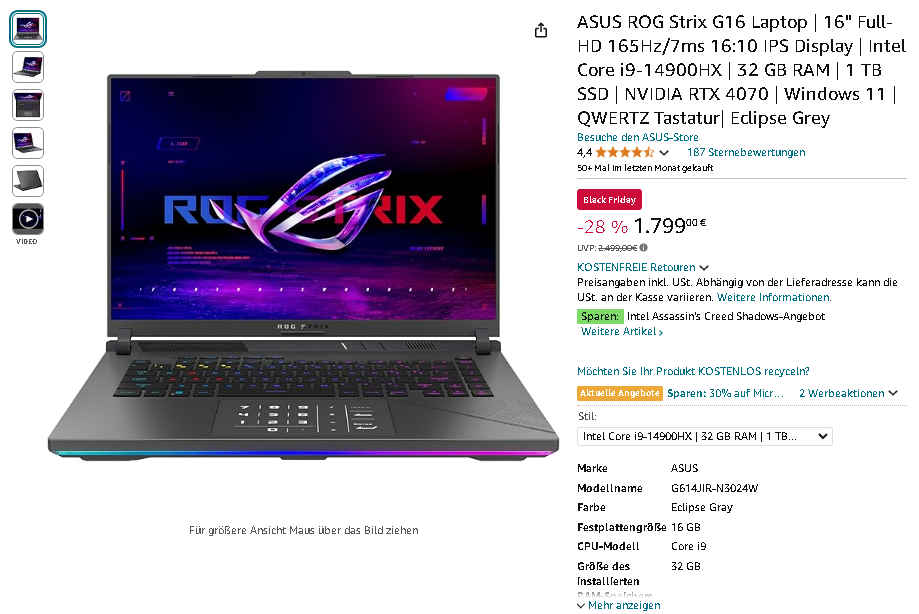Expand Mehr anzeigen product details
919x614 pixels.
point(618,605)
